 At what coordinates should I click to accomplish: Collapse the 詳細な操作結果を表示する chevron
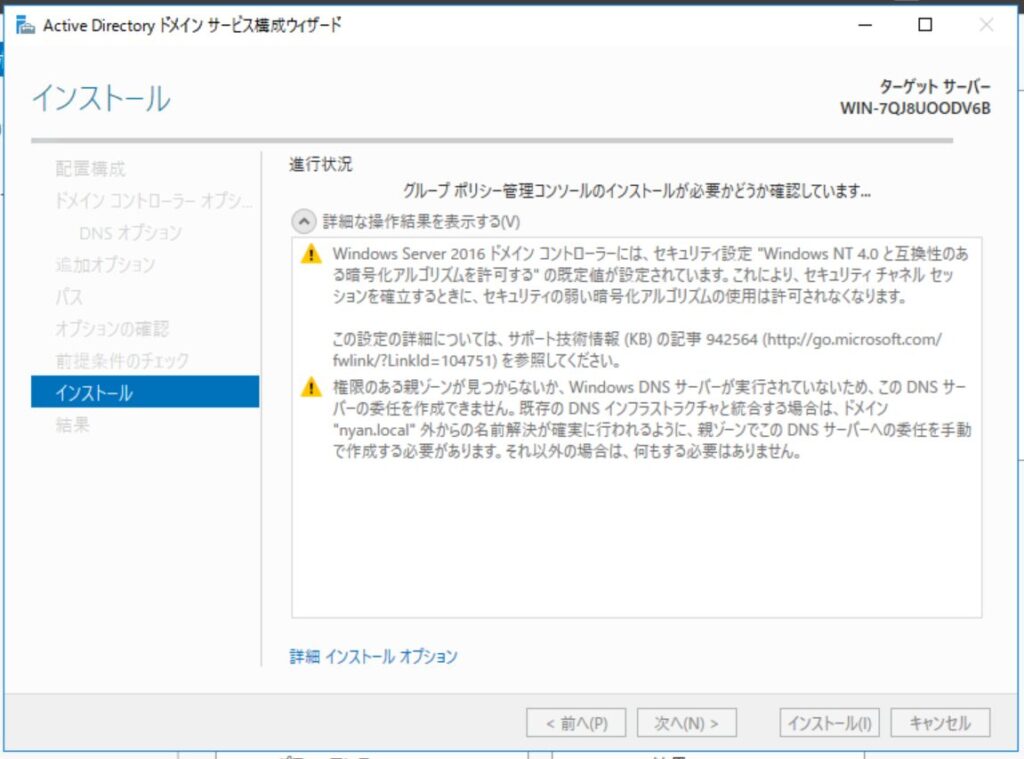pos(303,221)
